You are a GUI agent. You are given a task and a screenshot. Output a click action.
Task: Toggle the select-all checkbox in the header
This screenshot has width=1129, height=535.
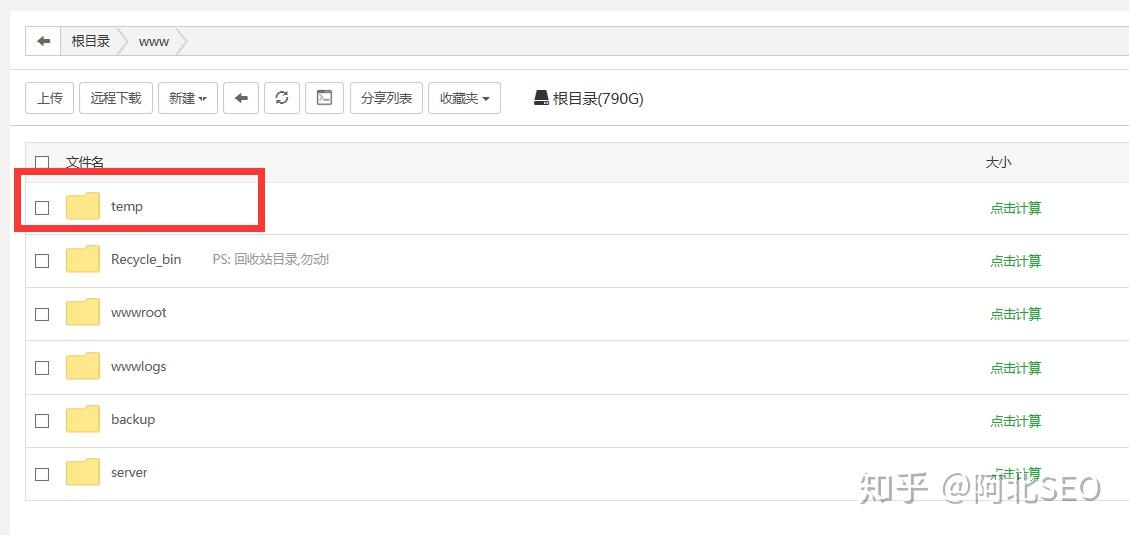point(42,163)
